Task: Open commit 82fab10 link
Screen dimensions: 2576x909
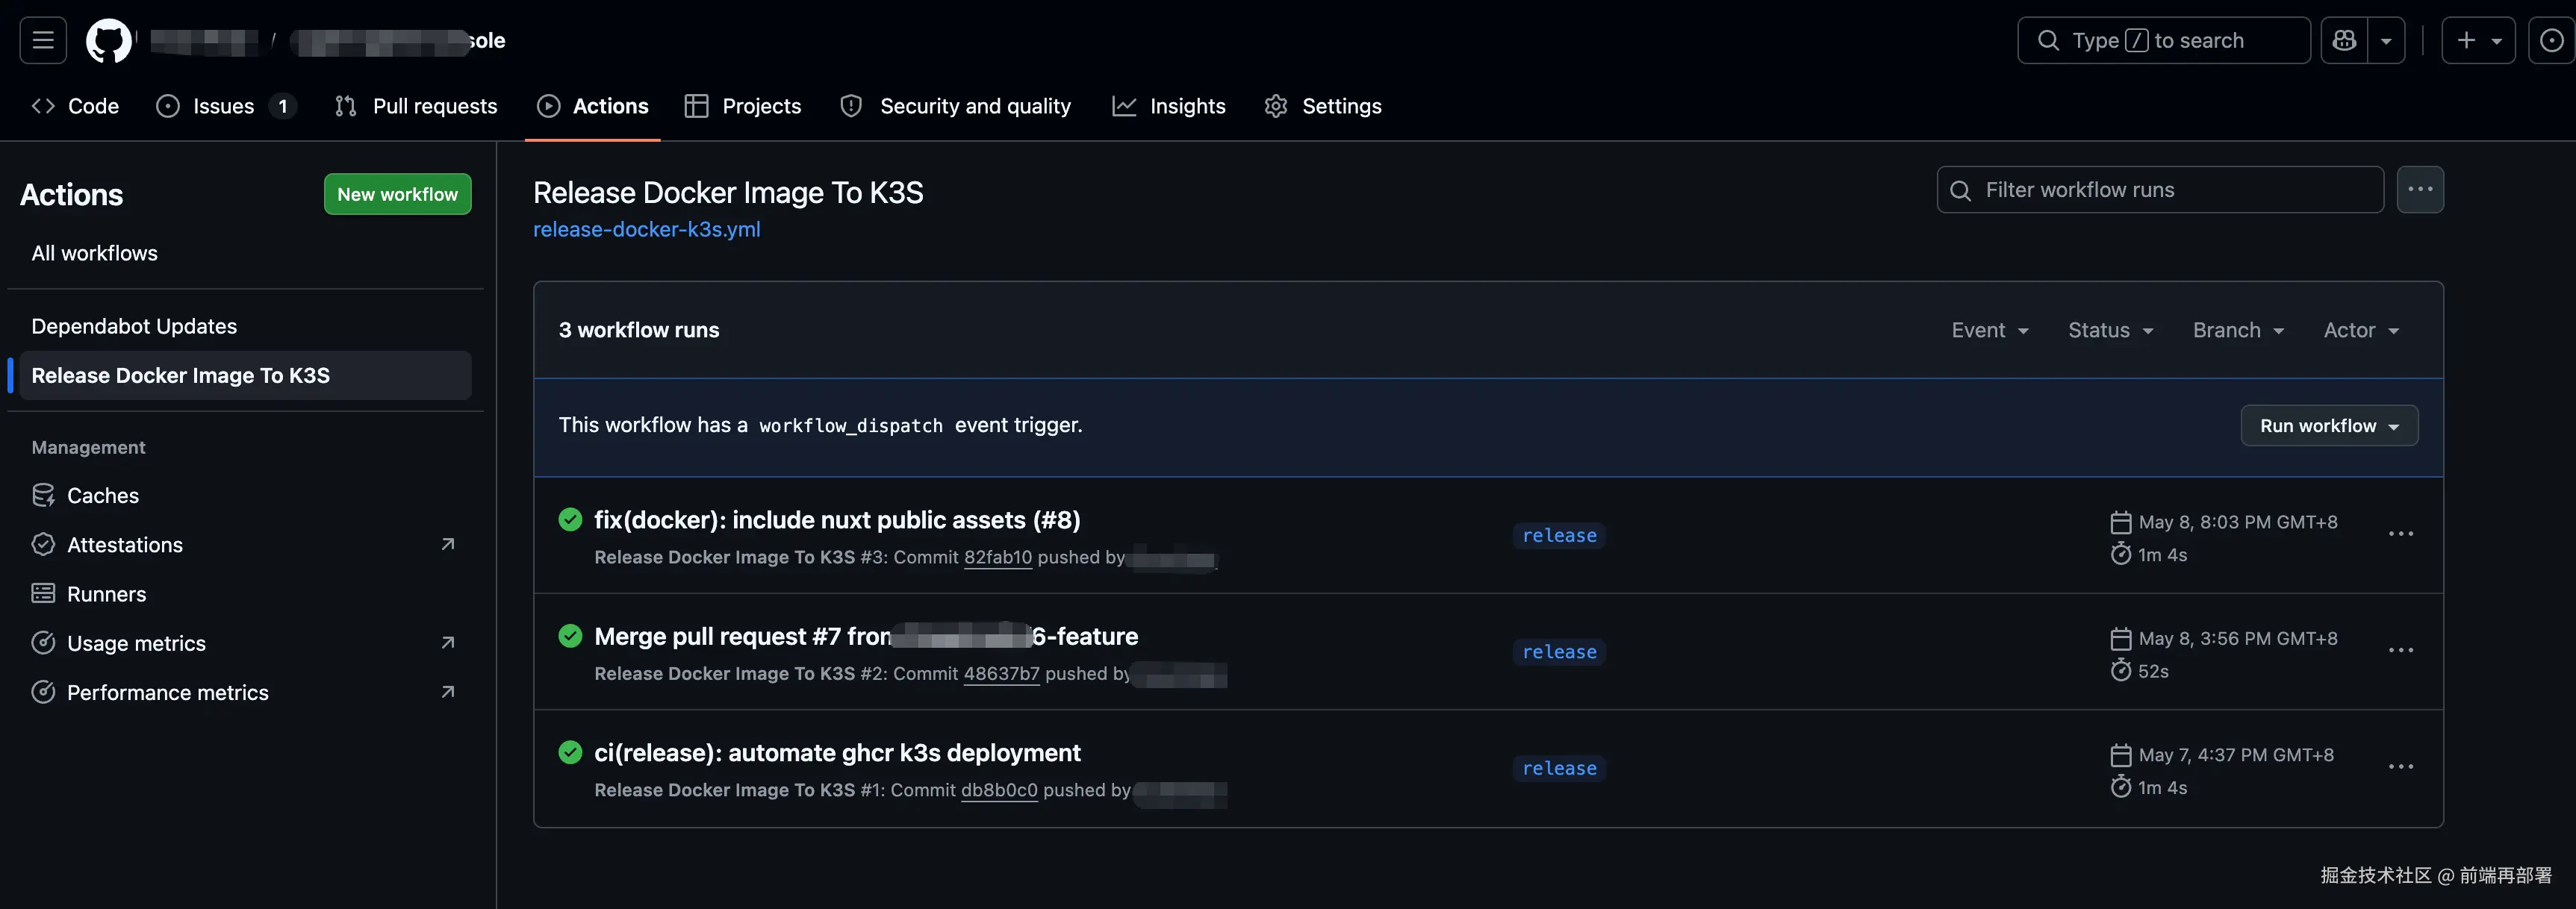Action: coord(997,557)
